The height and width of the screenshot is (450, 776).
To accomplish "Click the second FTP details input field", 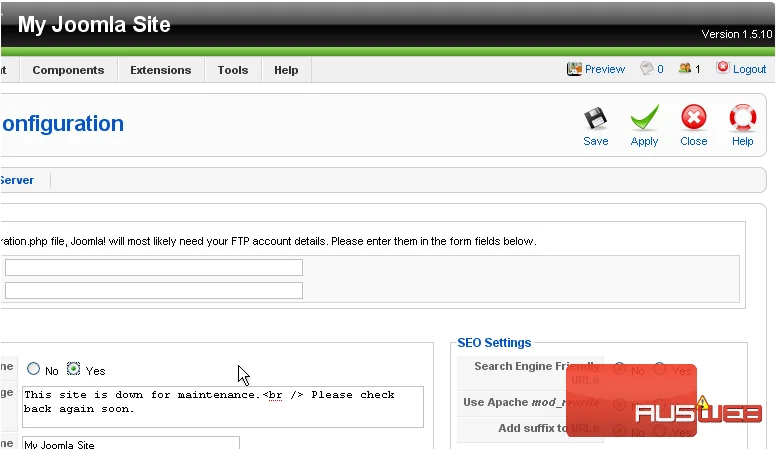I will pos(154,290).
